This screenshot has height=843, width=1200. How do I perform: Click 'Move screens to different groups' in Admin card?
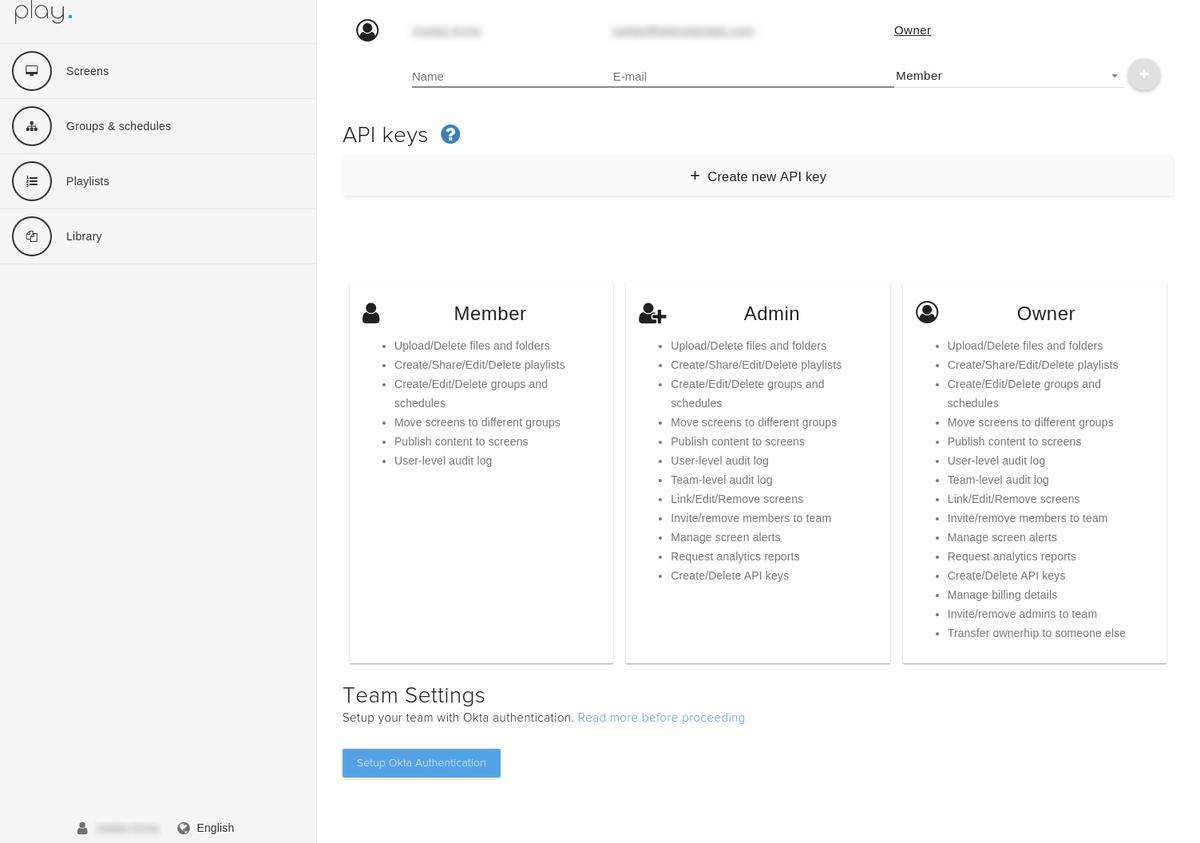(754, 423)
